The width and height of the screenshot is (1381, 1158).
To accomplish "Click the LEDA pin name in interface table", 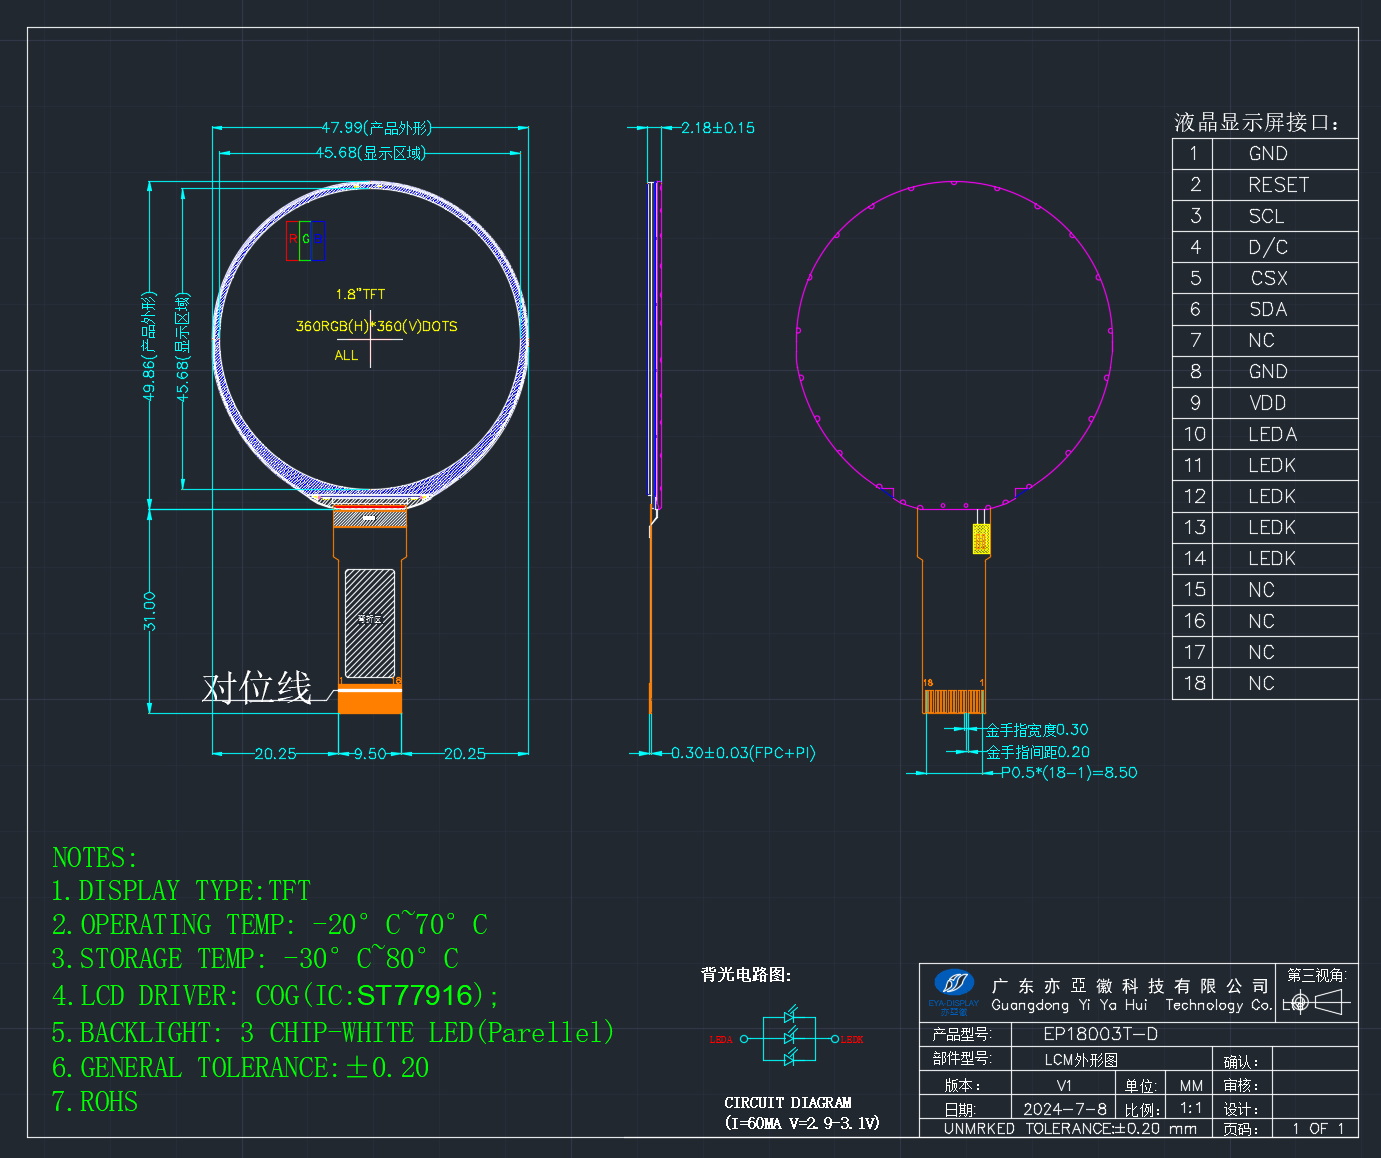I will coord(1273,434).
